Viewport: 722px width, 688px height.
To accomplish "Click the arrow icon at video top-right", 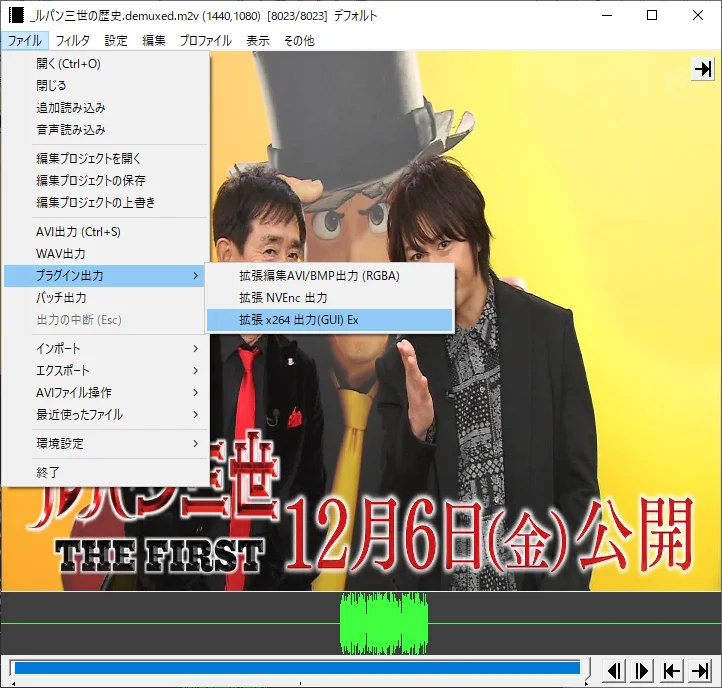I will pyautogui.click(x=703, y=68).
